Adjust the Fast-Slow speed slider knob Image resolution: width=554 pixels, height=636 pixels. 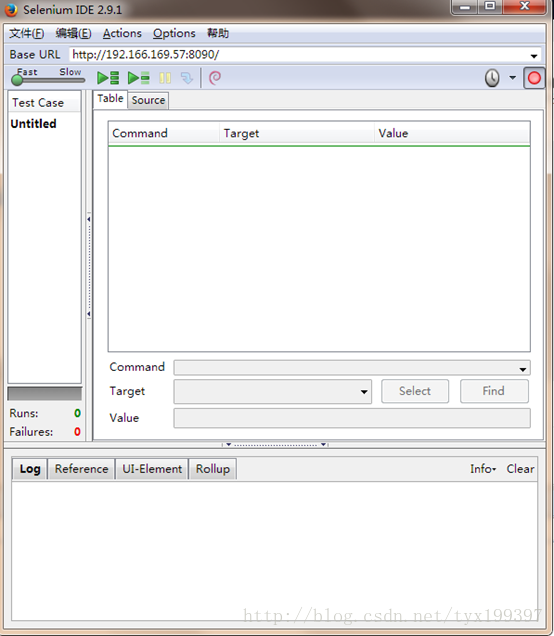(17, 80)
